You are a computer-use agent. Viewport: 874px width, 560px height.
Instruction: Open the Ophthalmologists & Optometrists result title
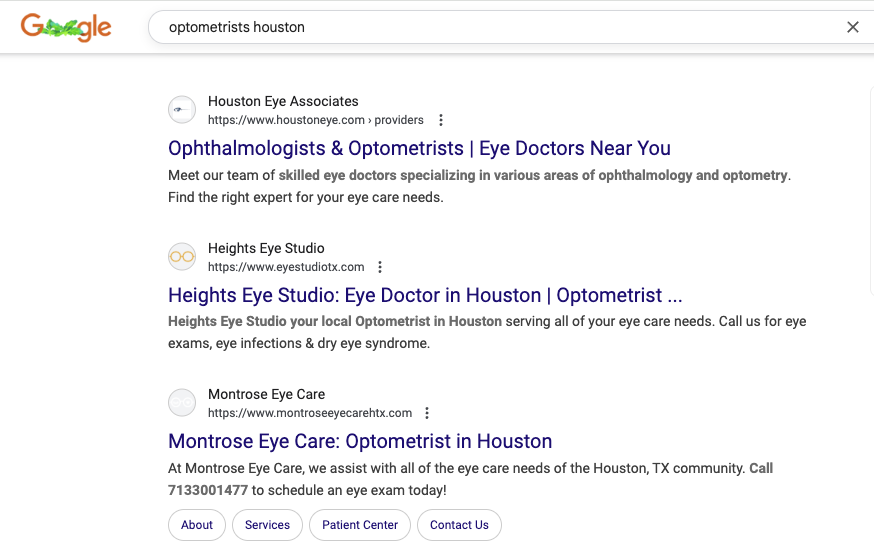coord(419,148)
